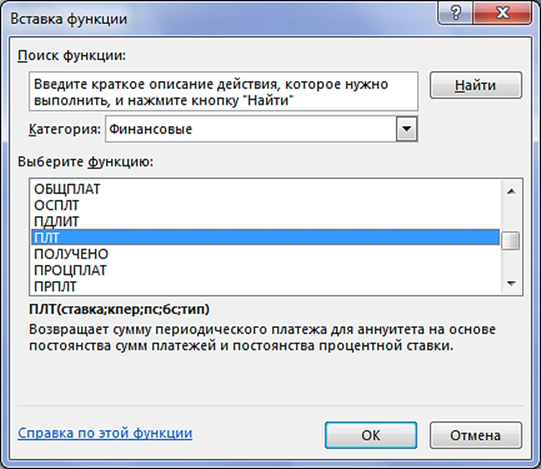Pick the ПОЛУЧЕНО function entry

pos(265,254)
